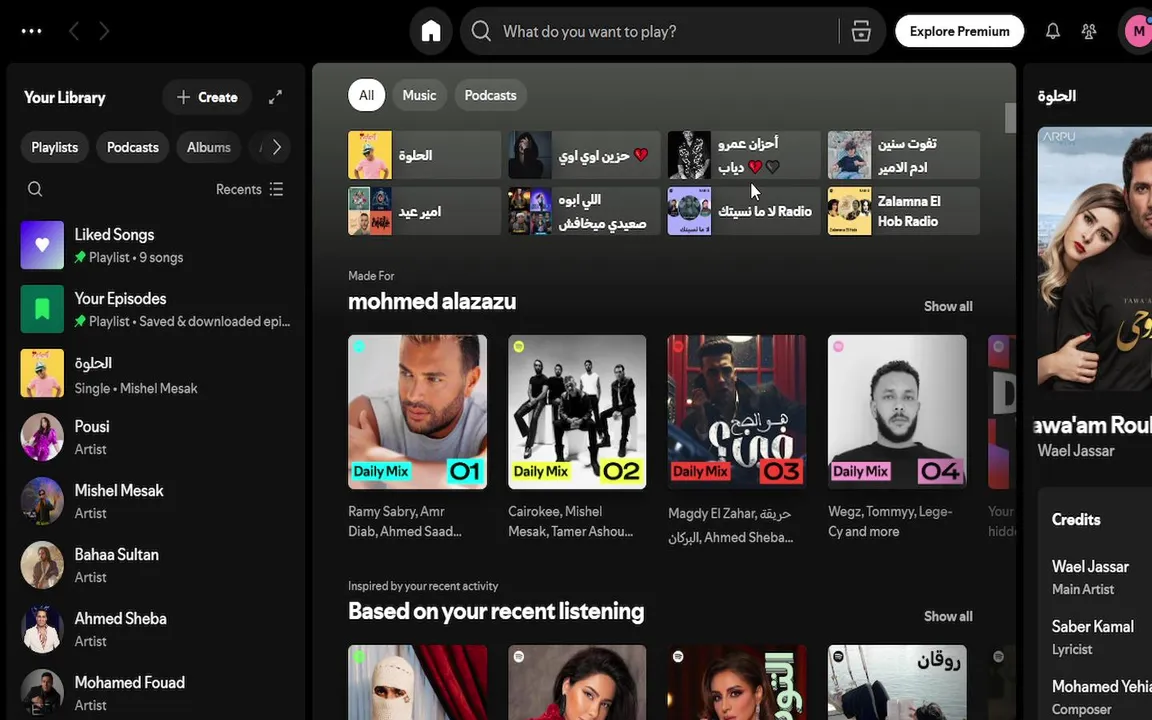Open the mohmed alazazu heading link
Image resolution: width=1152 pixels, height=720 pixels.
pyautogui.click(x=432, y=301)
